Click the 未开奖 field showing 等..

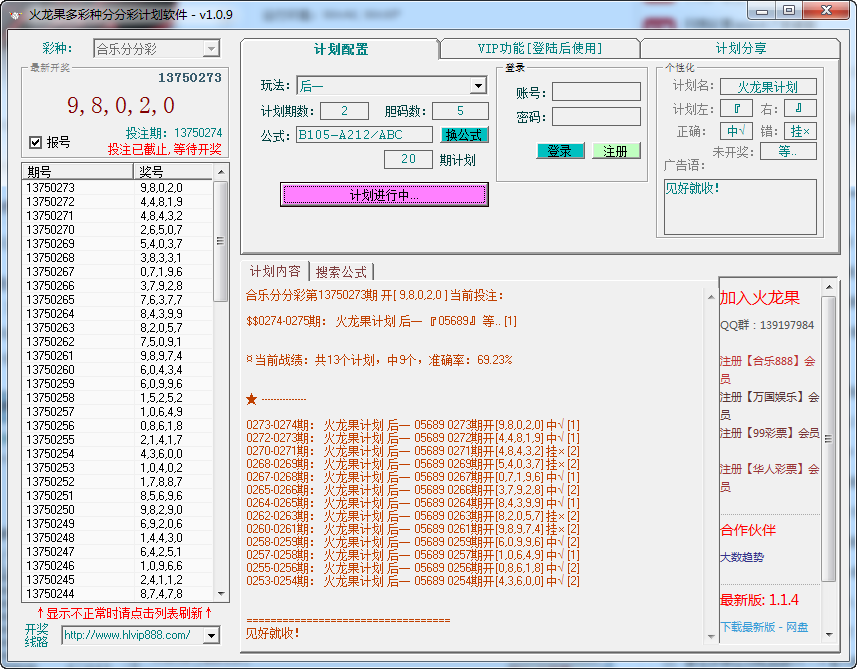tap(788, 151)
